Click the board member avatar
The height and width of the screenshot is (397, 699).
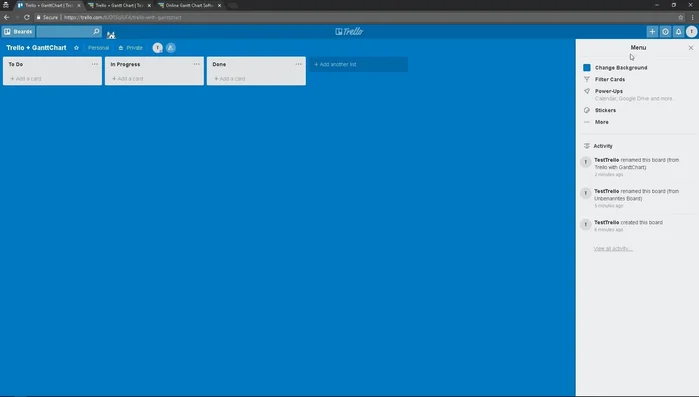(157, 48)
